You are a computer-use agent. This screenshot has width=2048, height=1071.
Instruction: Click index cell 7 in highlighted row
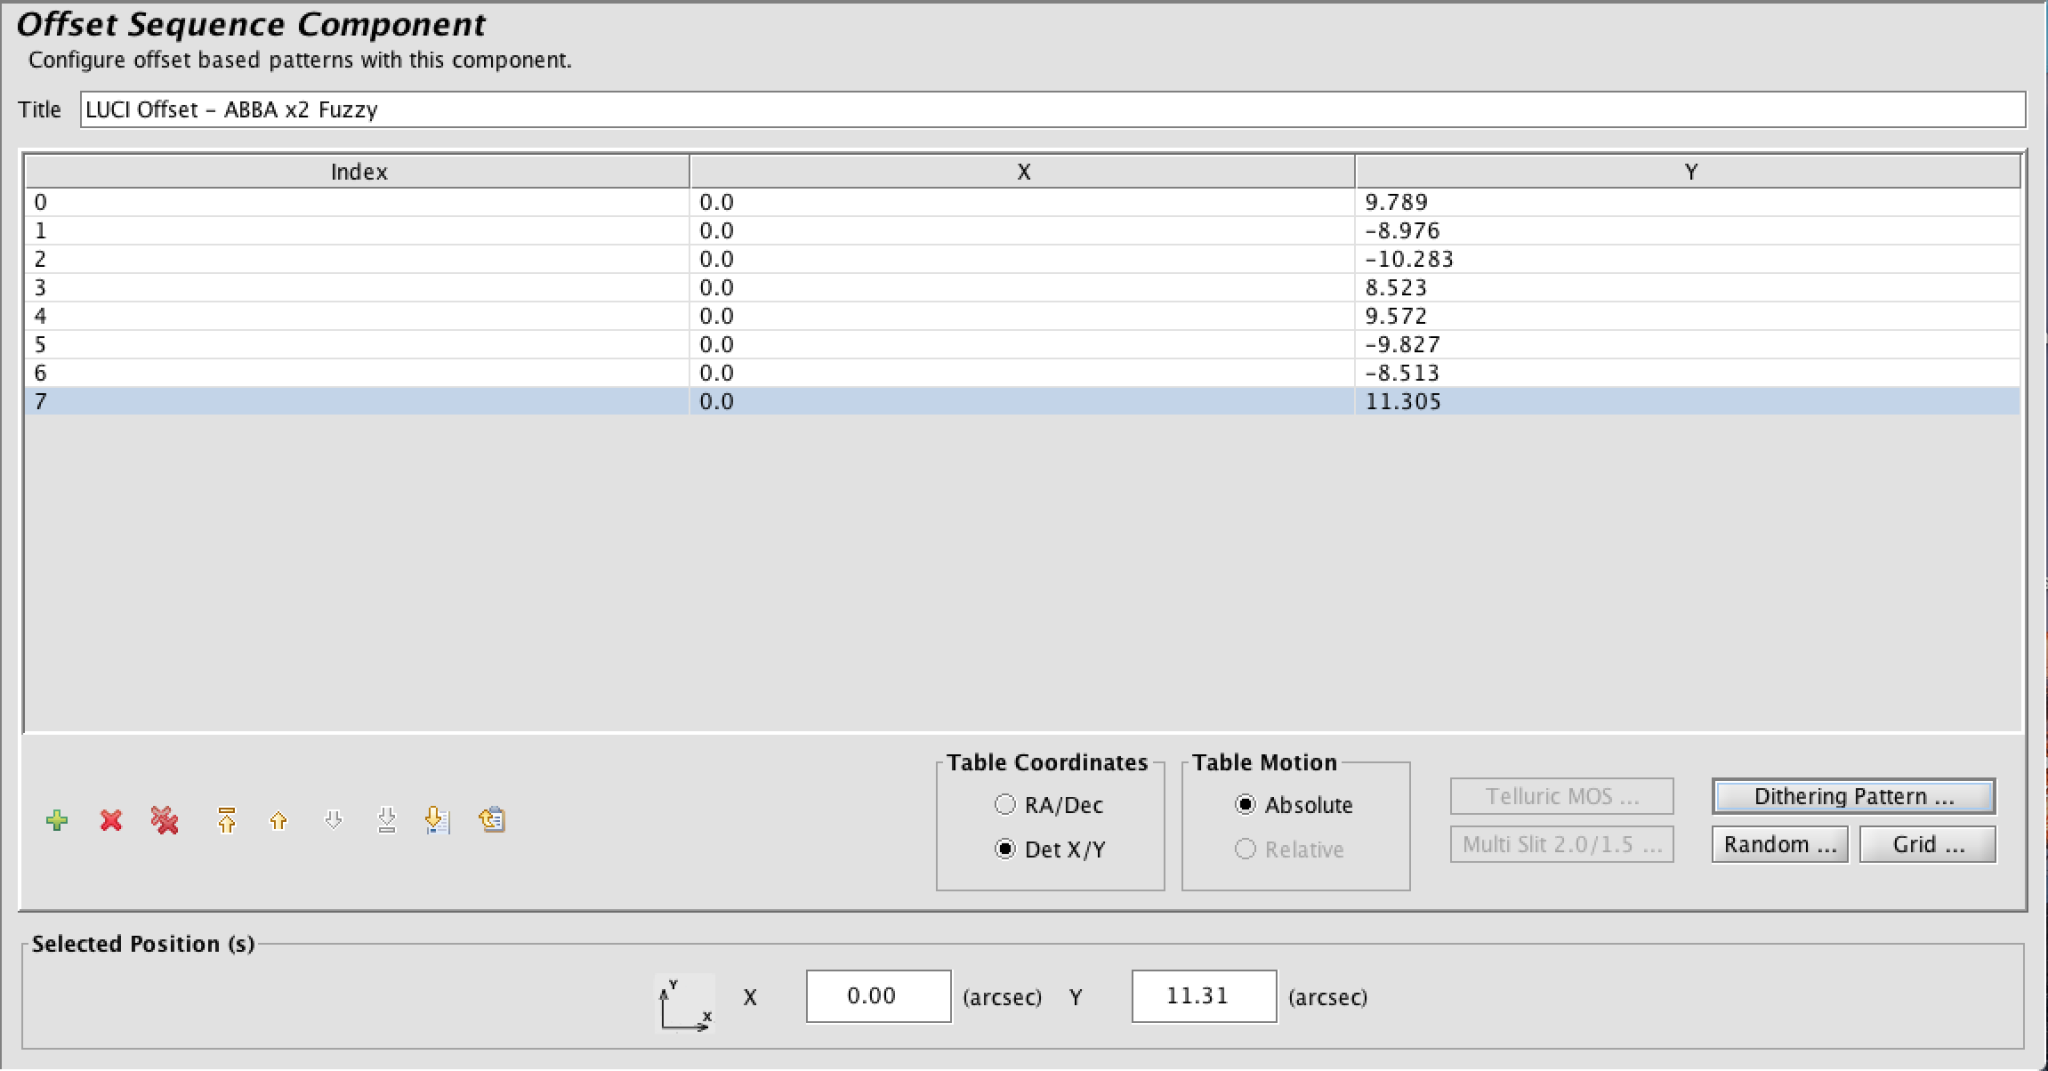pos(358,402)
